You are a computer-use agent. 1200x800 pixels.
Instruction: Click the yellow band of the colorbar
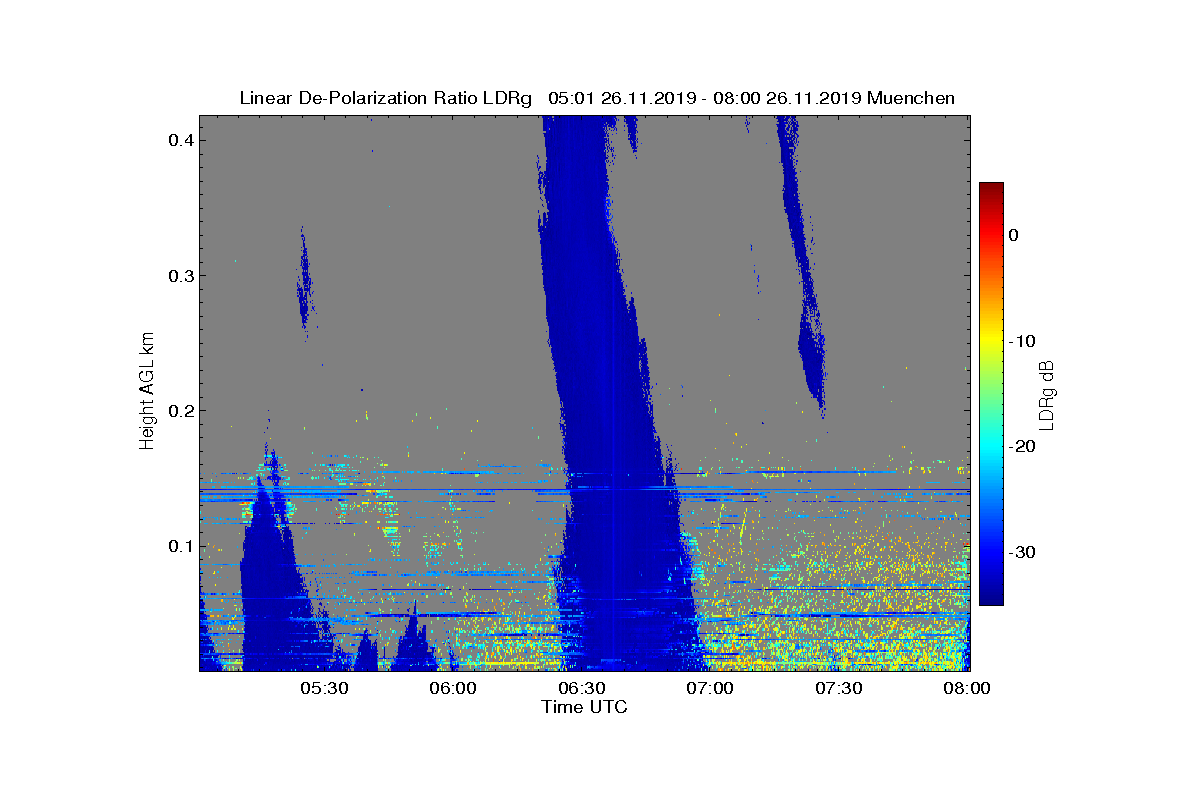pos(991,343)
